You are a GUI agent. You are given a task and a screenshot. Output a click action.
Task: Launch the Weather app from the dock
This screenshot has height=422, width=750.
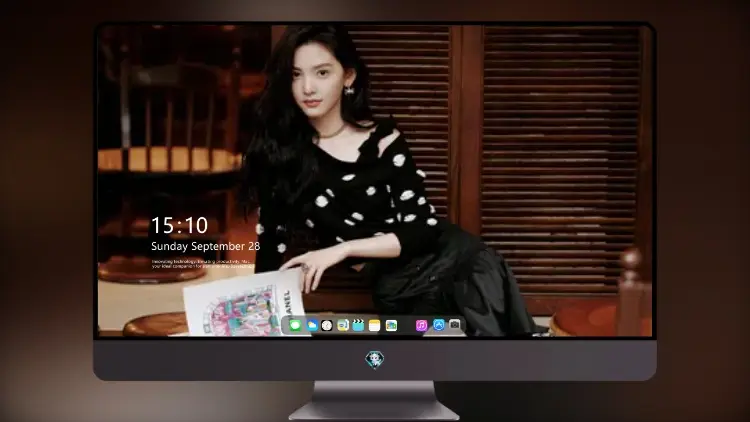tap(311, 325)
